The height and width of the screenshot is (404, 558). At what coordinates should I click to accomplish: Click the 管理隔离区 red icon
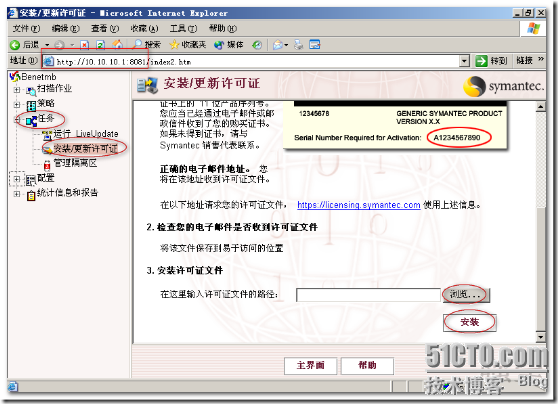pos(47,165)
